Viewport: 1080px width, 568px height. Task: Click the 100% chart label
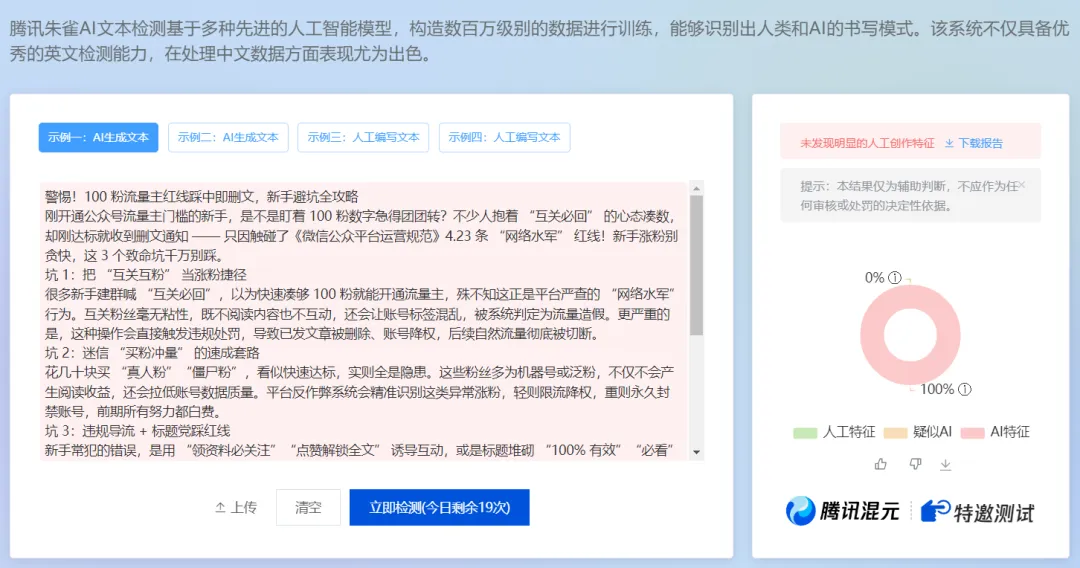[936, 389]
